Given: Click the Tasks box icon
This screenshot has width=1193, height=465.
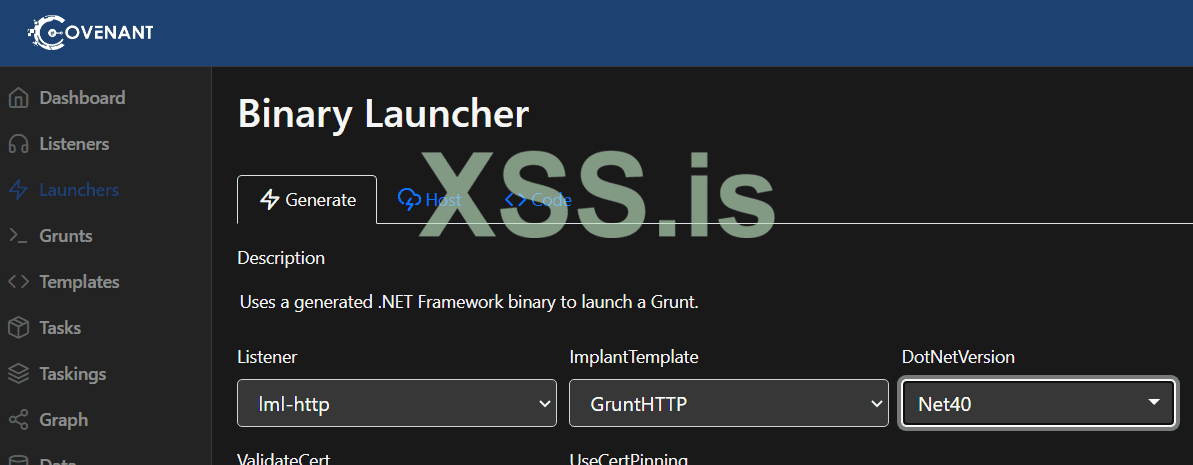Looking at the screenshot, I should pyautogui.click(x=18, y=328).
